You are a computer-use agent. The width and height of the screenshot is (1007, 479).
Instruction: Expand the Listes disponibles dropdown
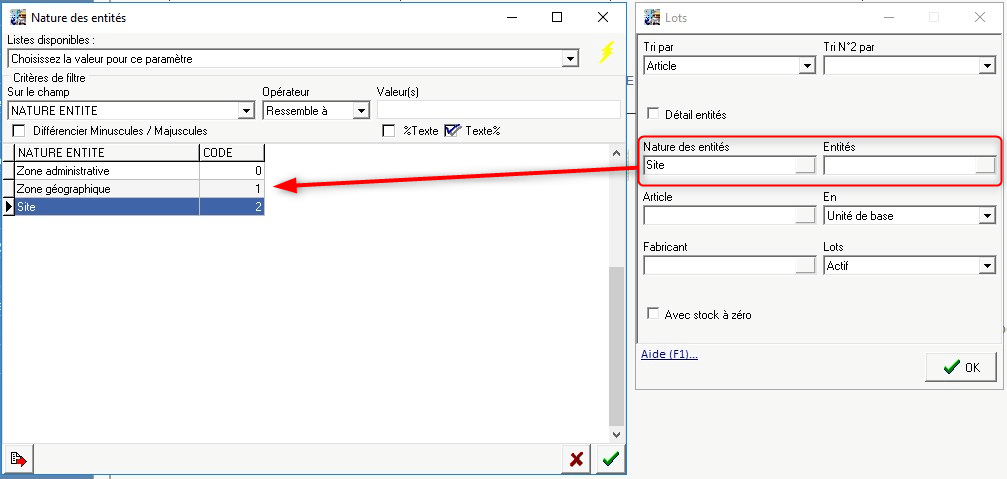tap(570, 59)
